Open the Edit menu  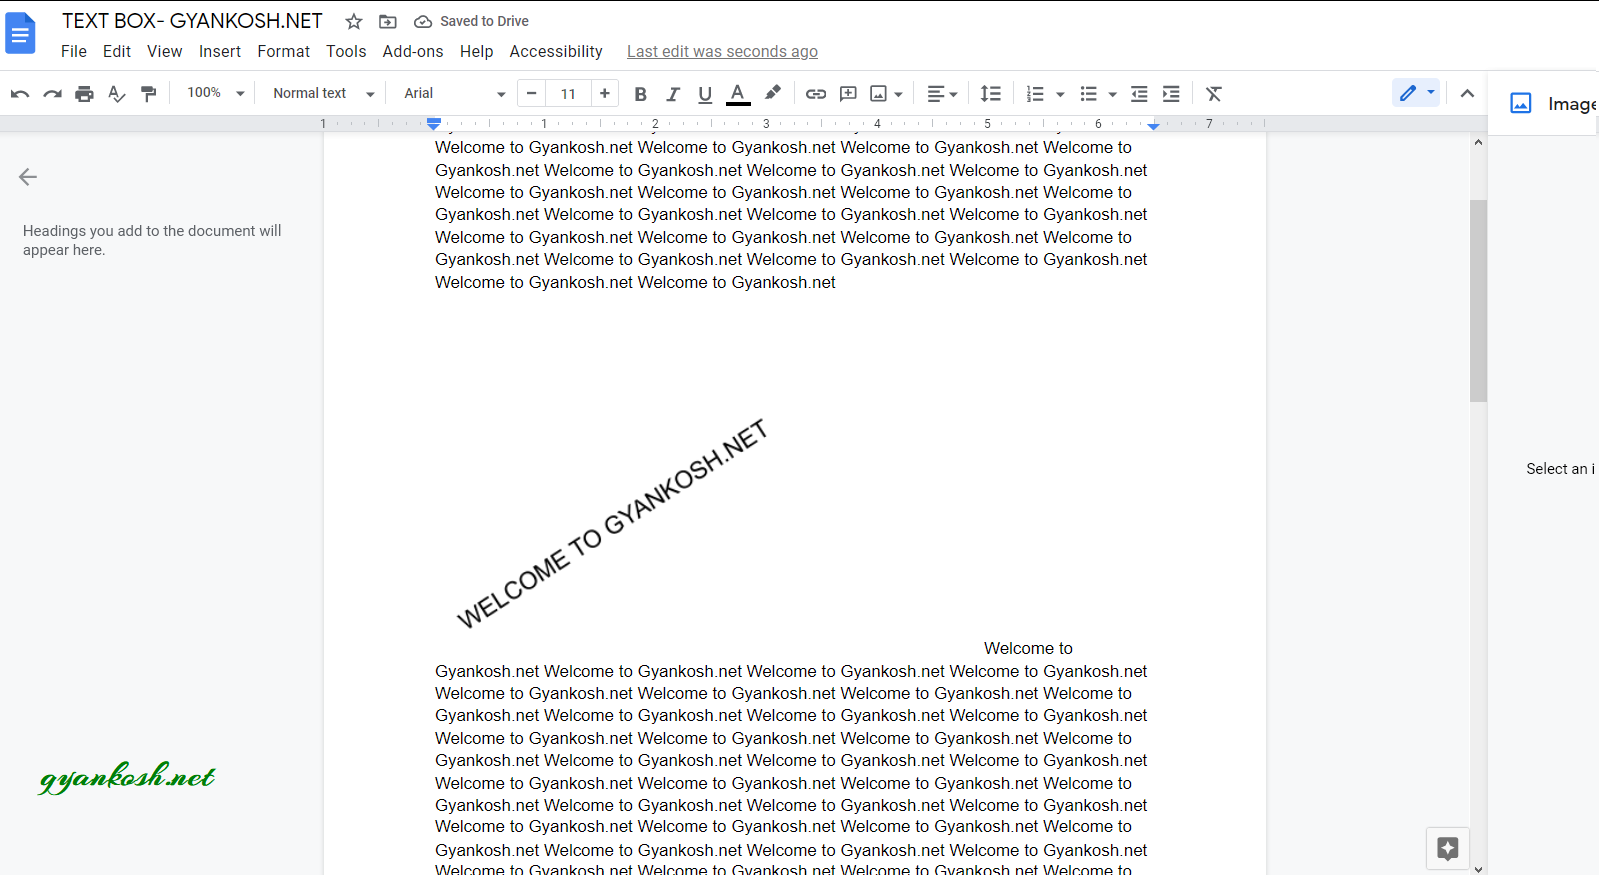point(117,51)
